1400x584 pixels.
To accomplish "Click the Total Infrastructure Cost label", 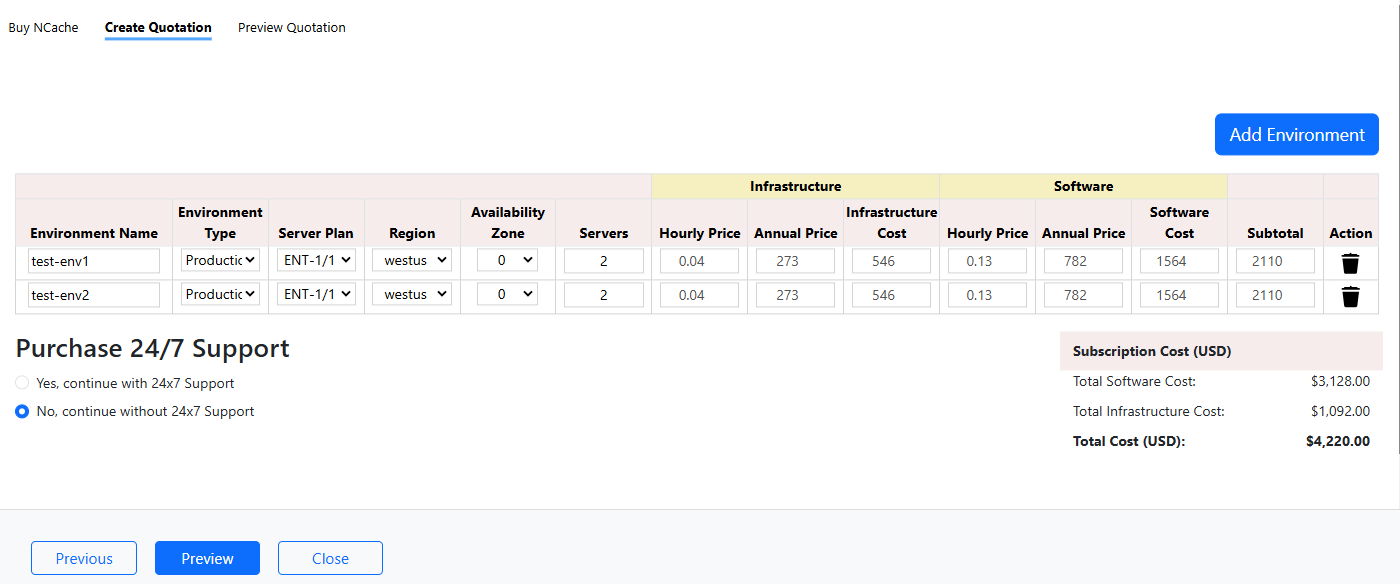I will (x=1148, y=411).
